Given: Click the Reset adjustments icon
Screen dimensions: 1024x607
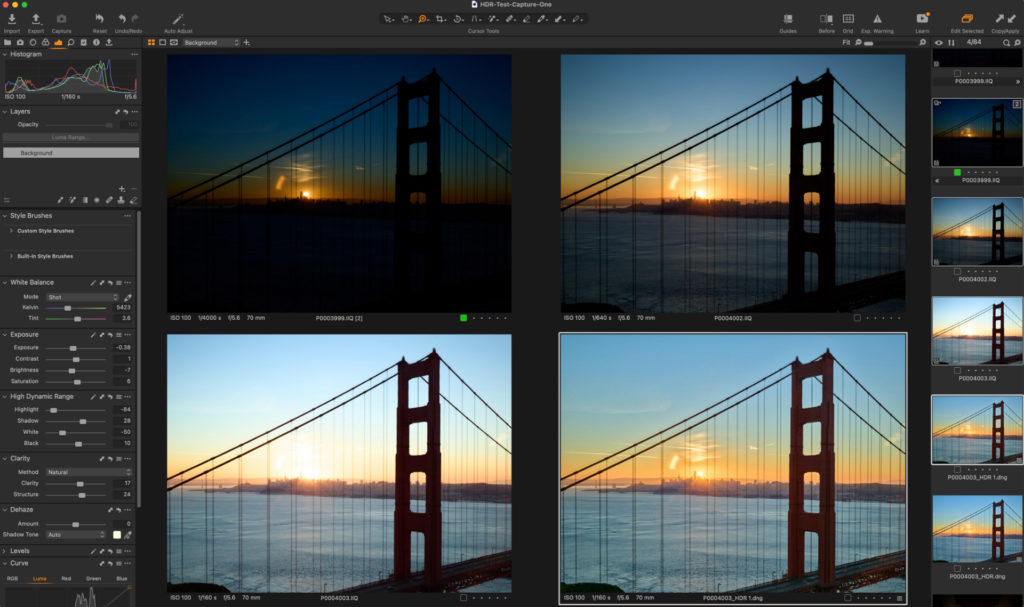Looking at the screenshot, I should click(x=99, y=19).
